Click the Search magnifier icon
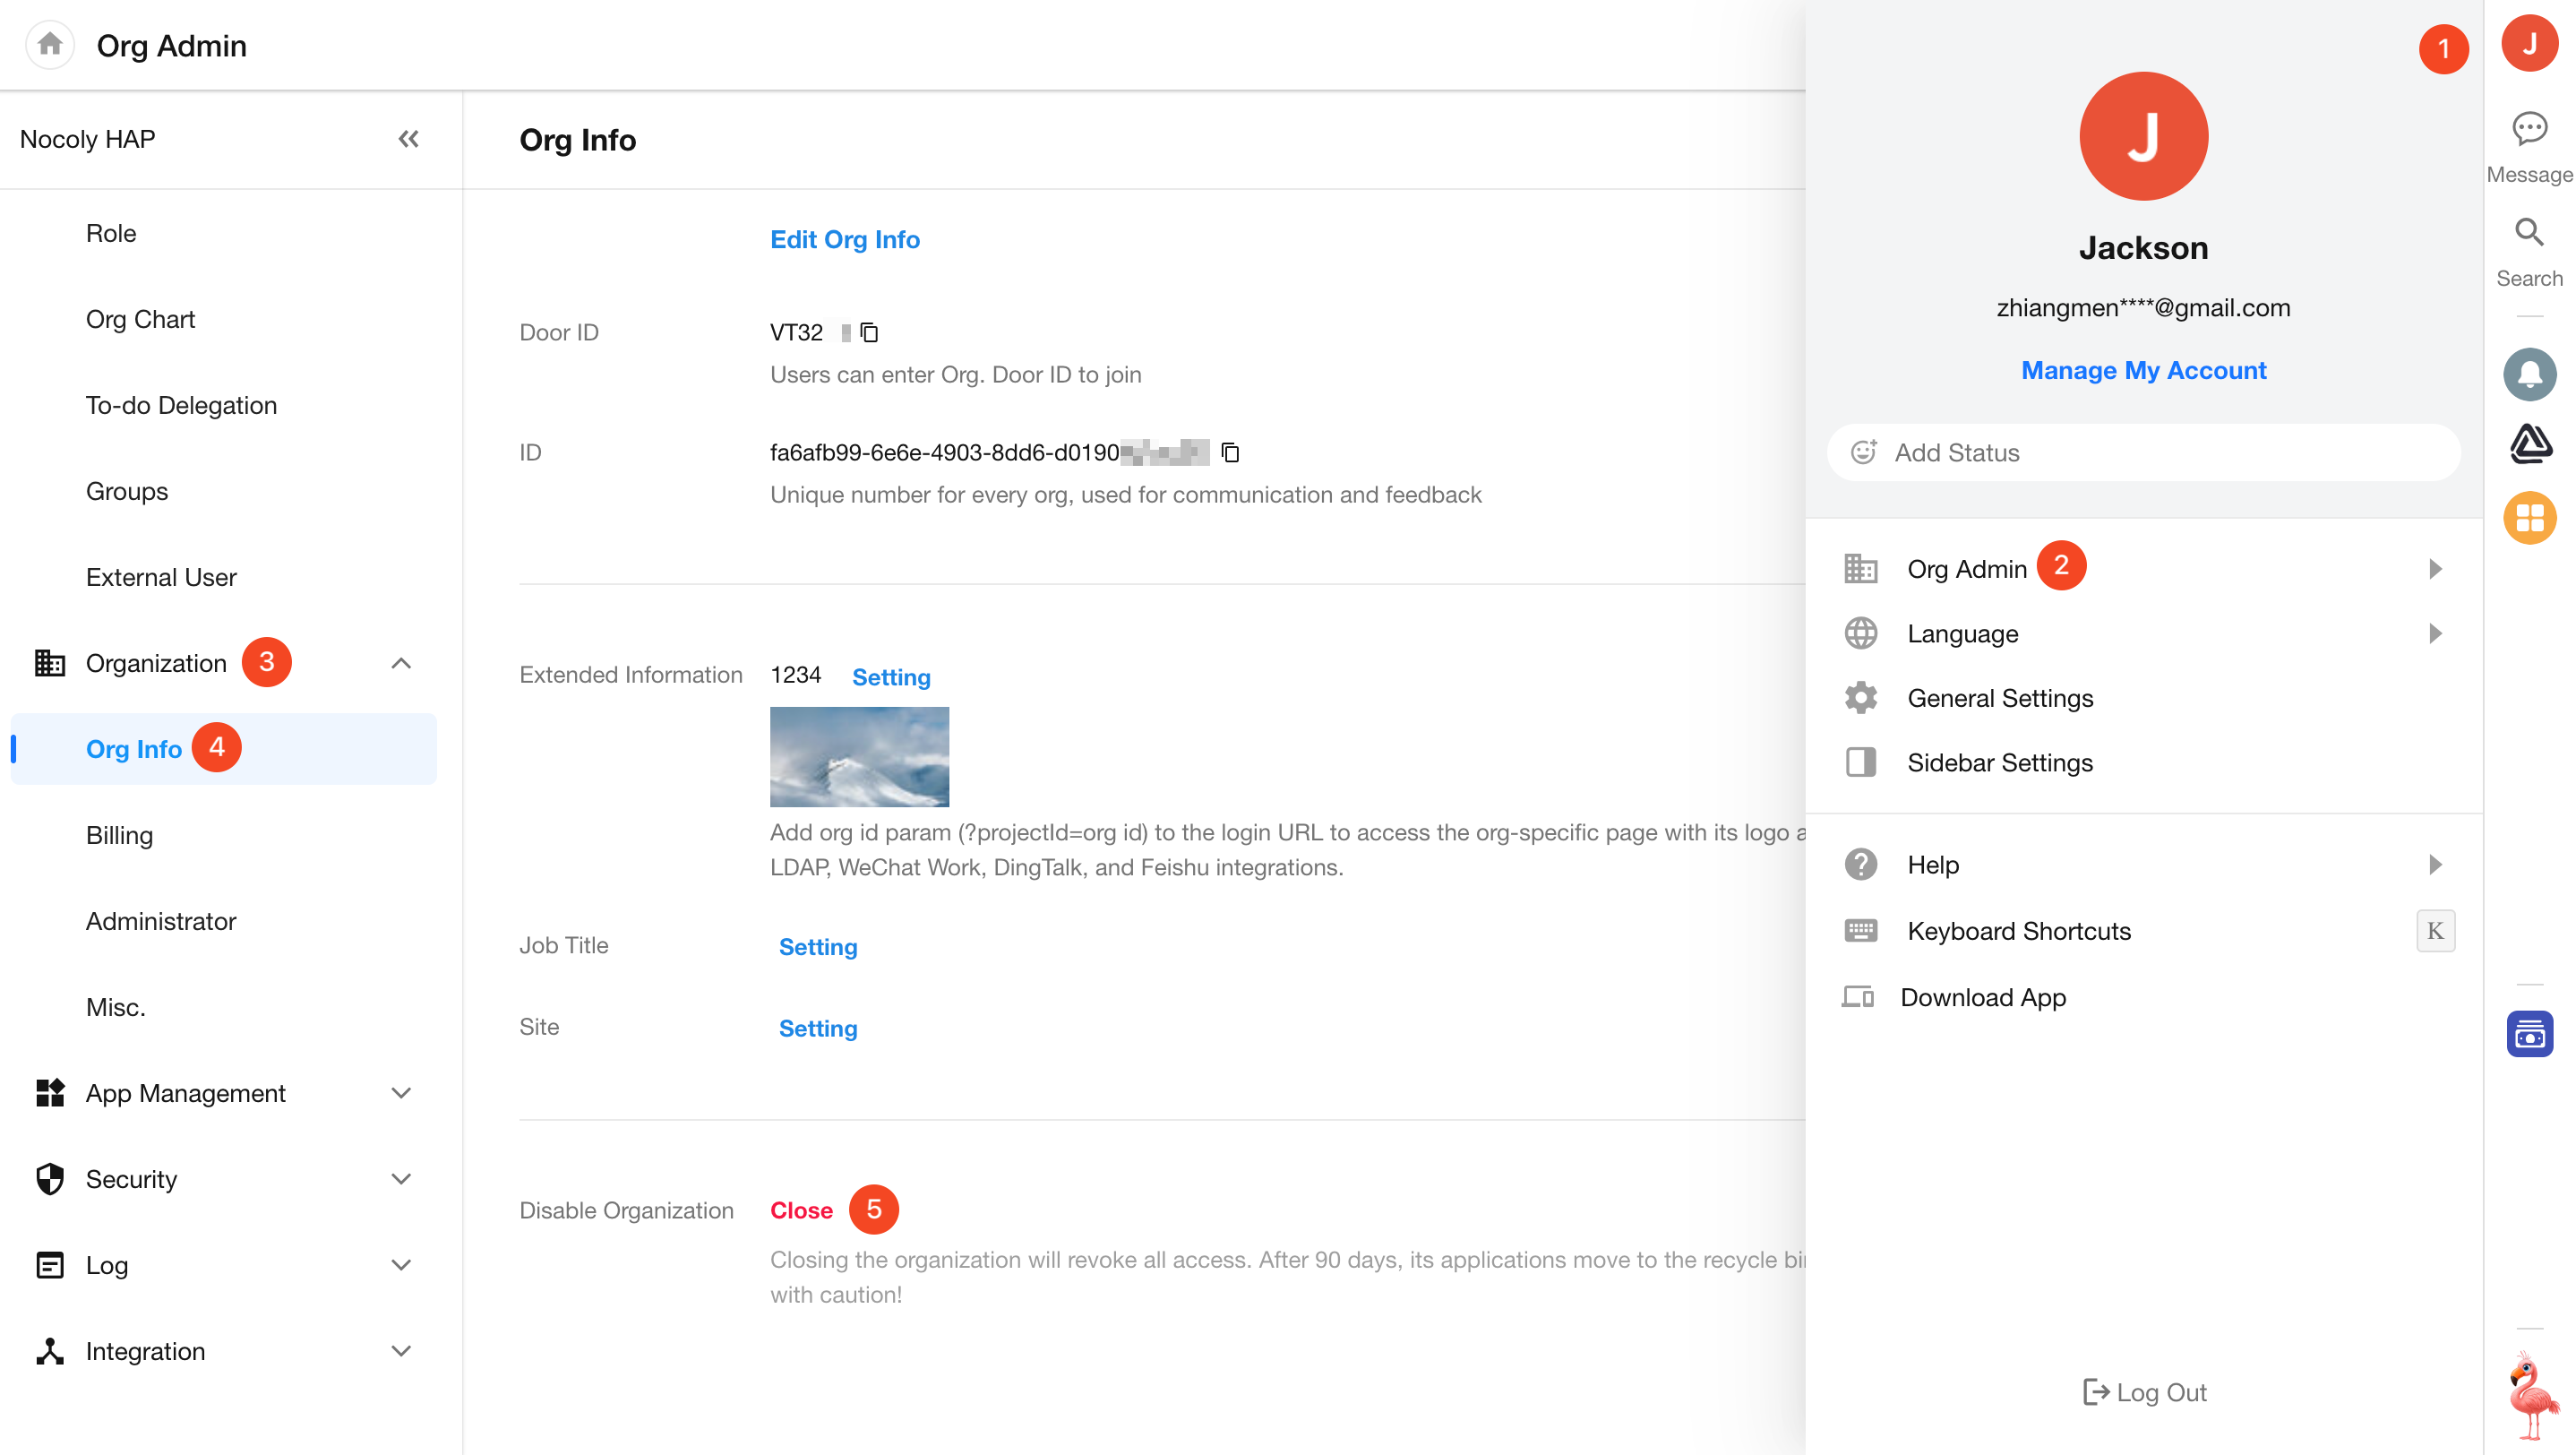This screenshot has width=2576, height=1455. click(2529, 233)
